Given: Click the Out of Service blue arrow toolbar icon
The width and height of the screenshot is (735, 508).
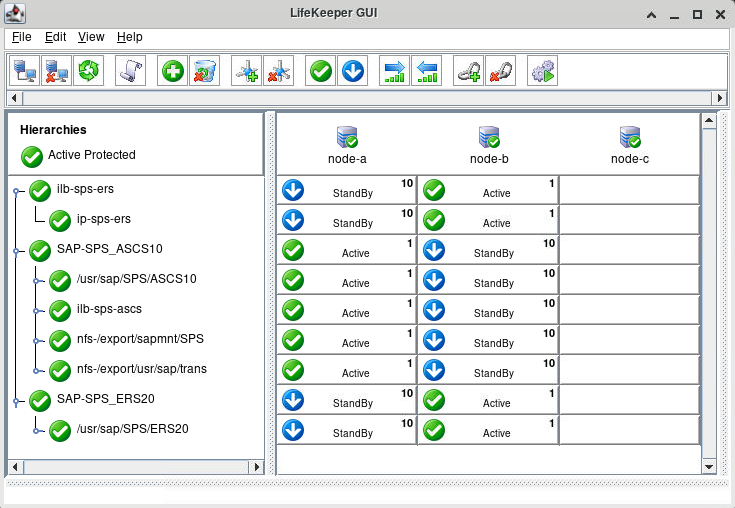Looking at the screenshot, I should (x=353, y=71).
